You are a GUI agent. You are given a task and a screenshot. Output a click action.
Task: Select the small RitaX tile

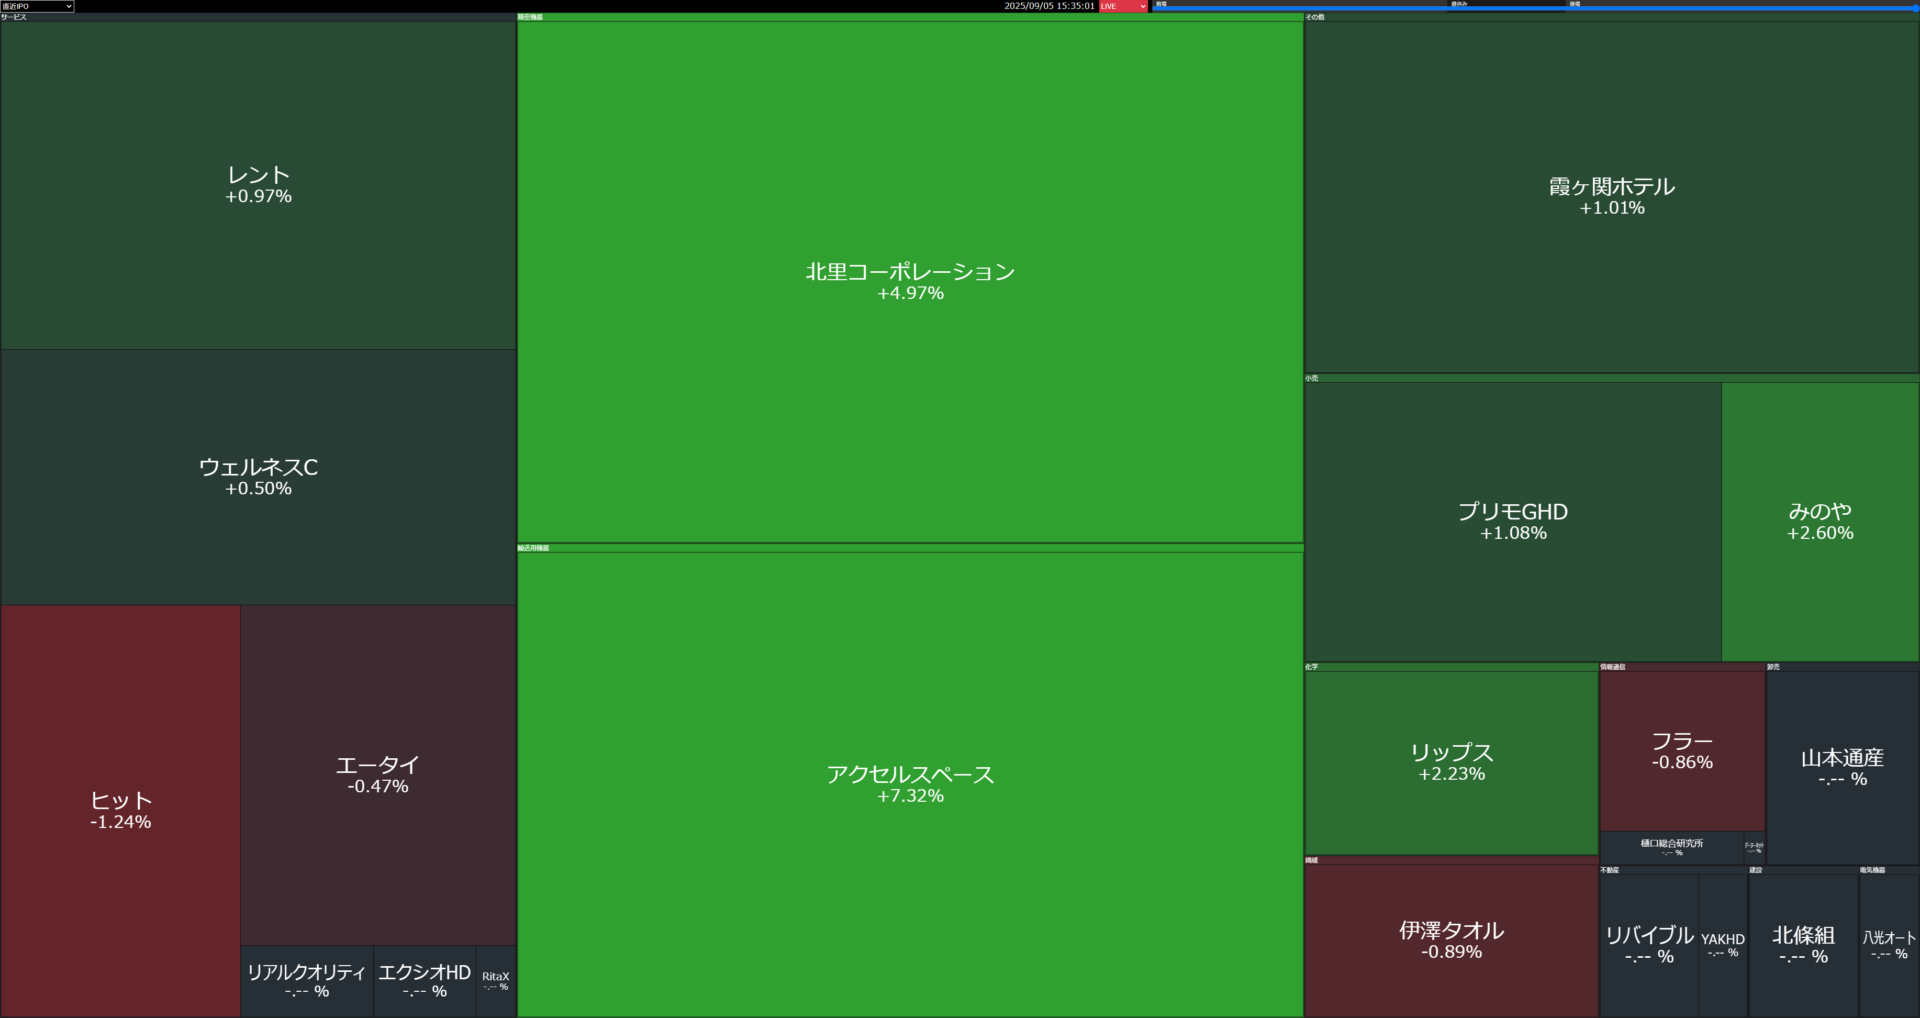(x=496, y=981)
